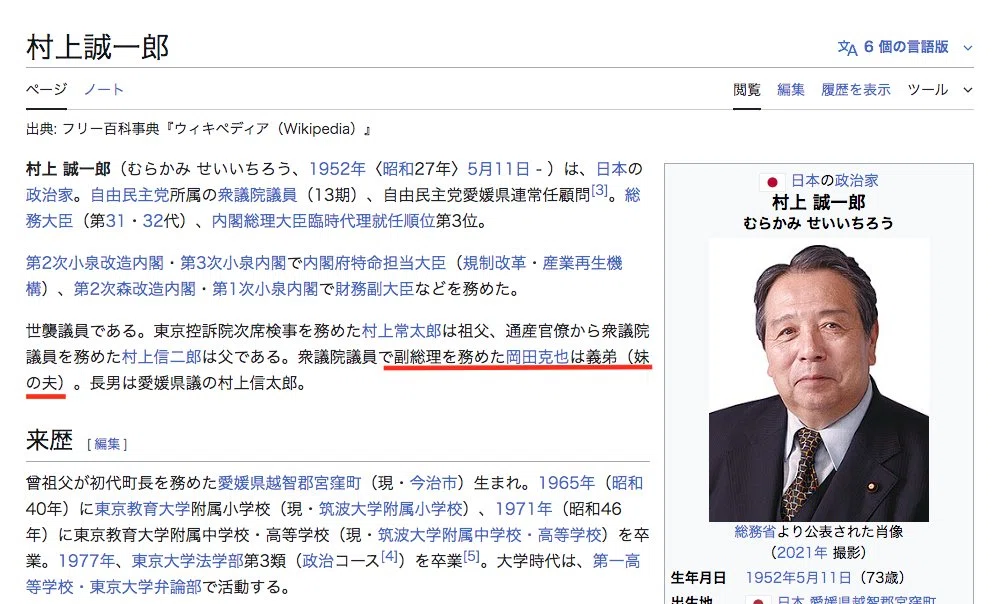Open the 5月11日 link in the intro
Viewport: 993px width, 604px height.
click(498, 169)
